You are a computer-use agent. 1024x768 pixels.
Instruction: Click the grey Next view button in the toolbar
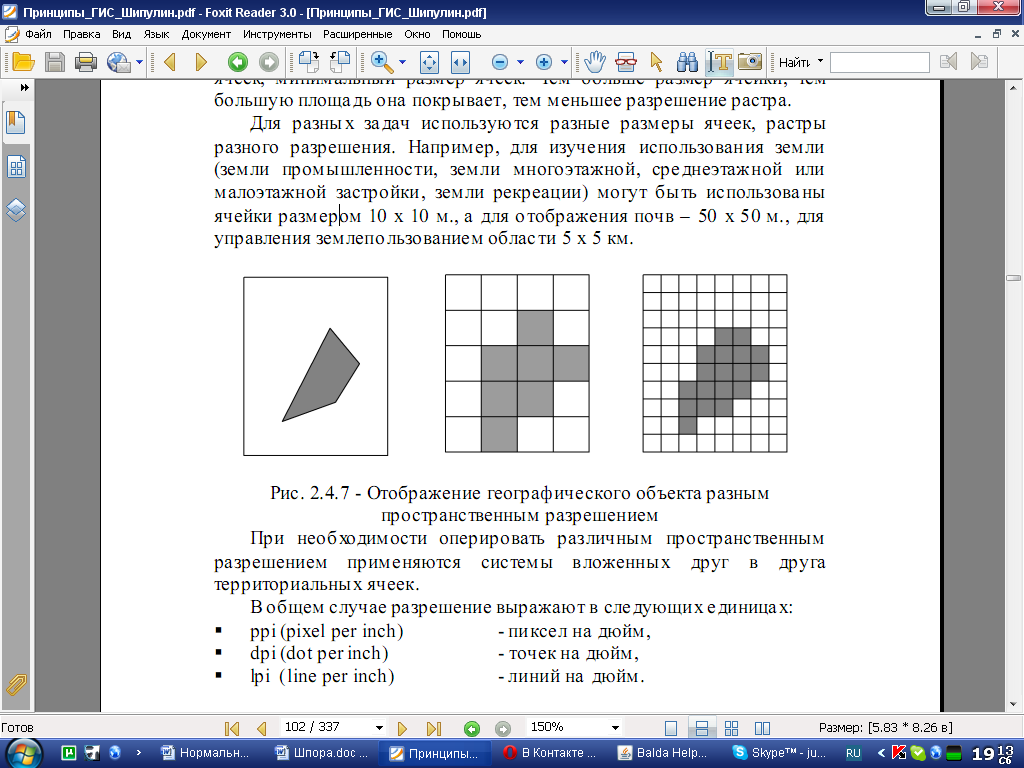pyautogui.click(x=269, y=63)
